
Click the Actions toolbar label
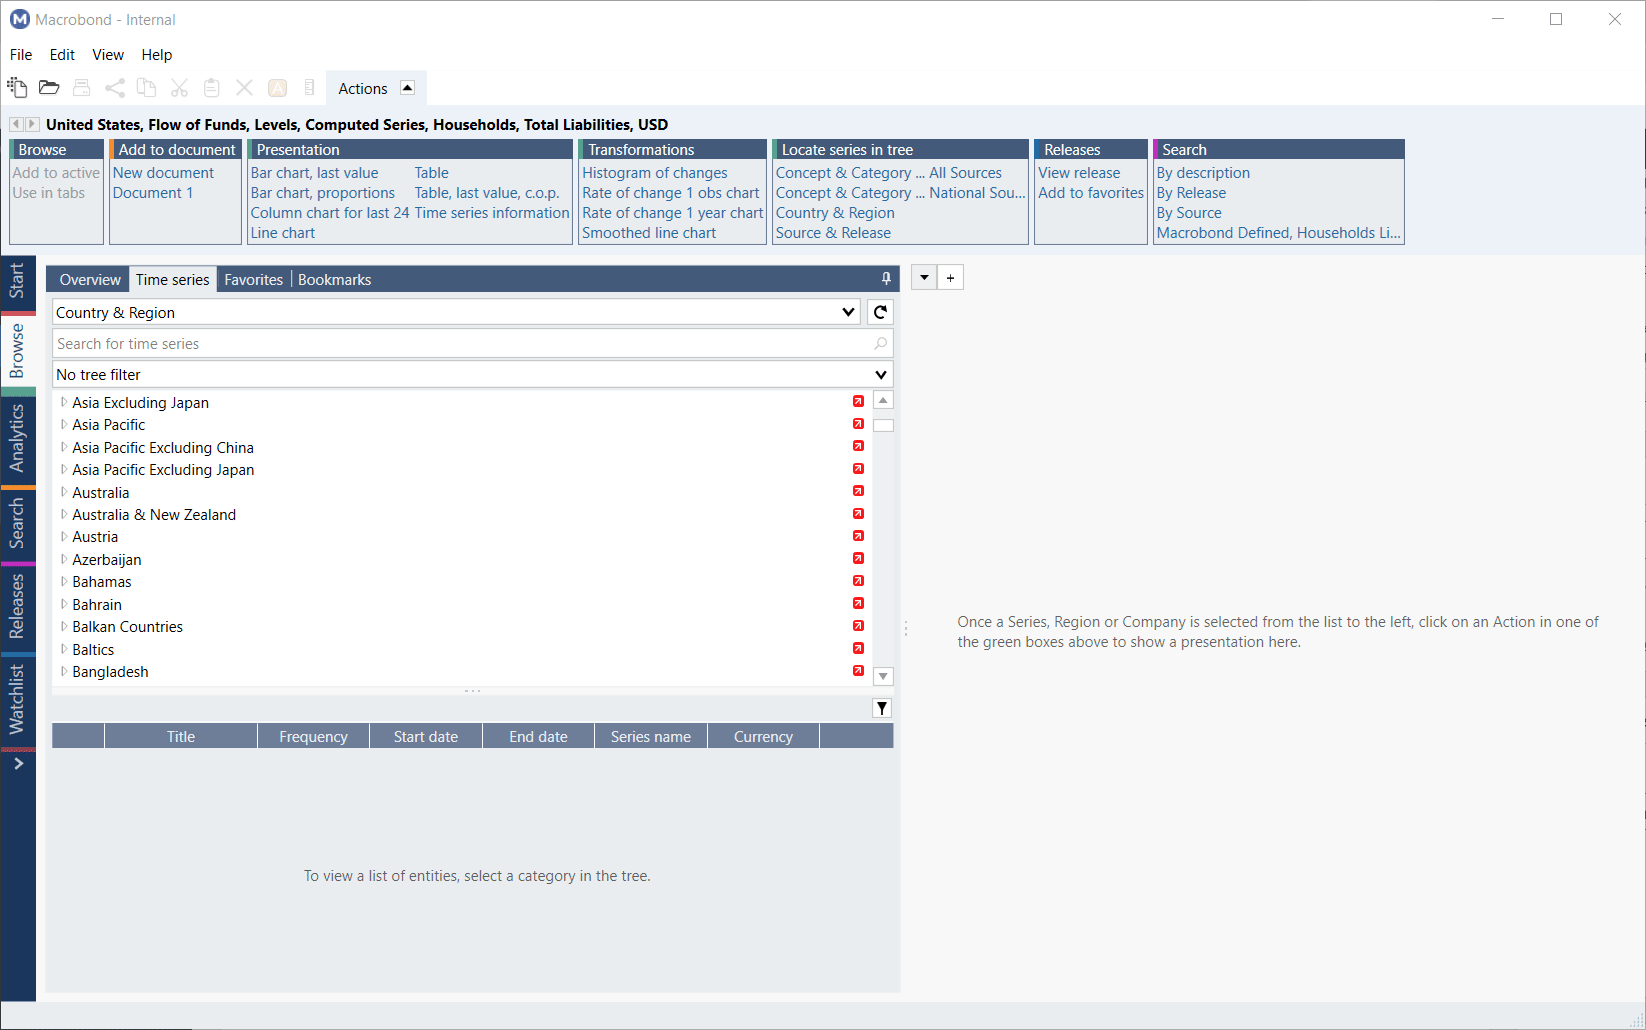coord(363,89)
